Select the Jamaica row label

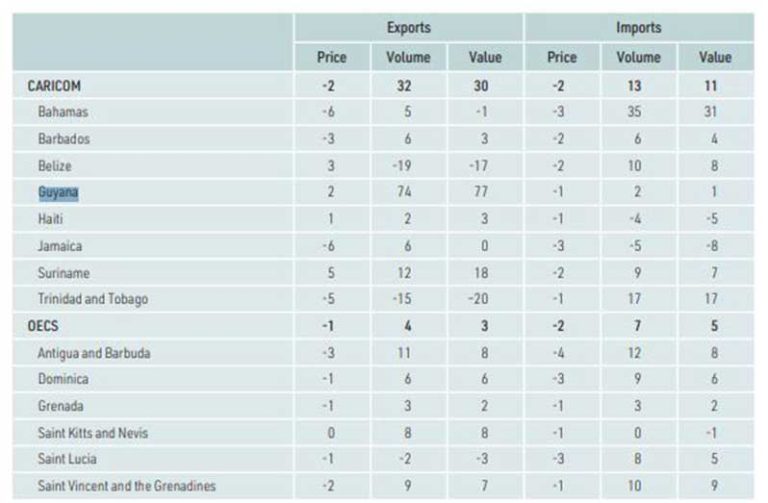click(x=60, y=246)
